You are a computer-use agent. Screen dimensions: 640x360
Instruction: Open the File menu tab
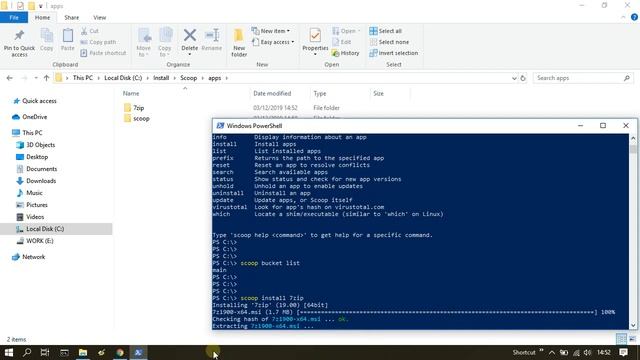click(x=14, y=18)
